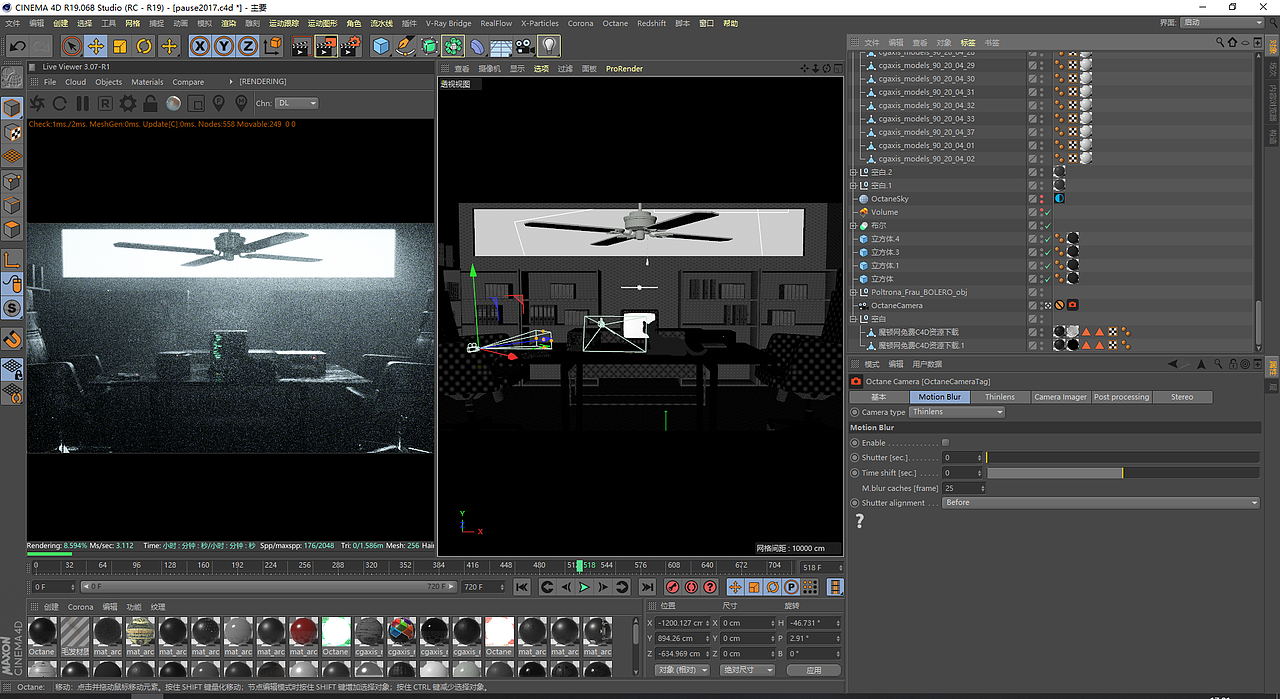Image resolution: width=1280 pixels, height=699 pixels.
Task: Open the Chn channel dropdown
Action: click(298, 103)
